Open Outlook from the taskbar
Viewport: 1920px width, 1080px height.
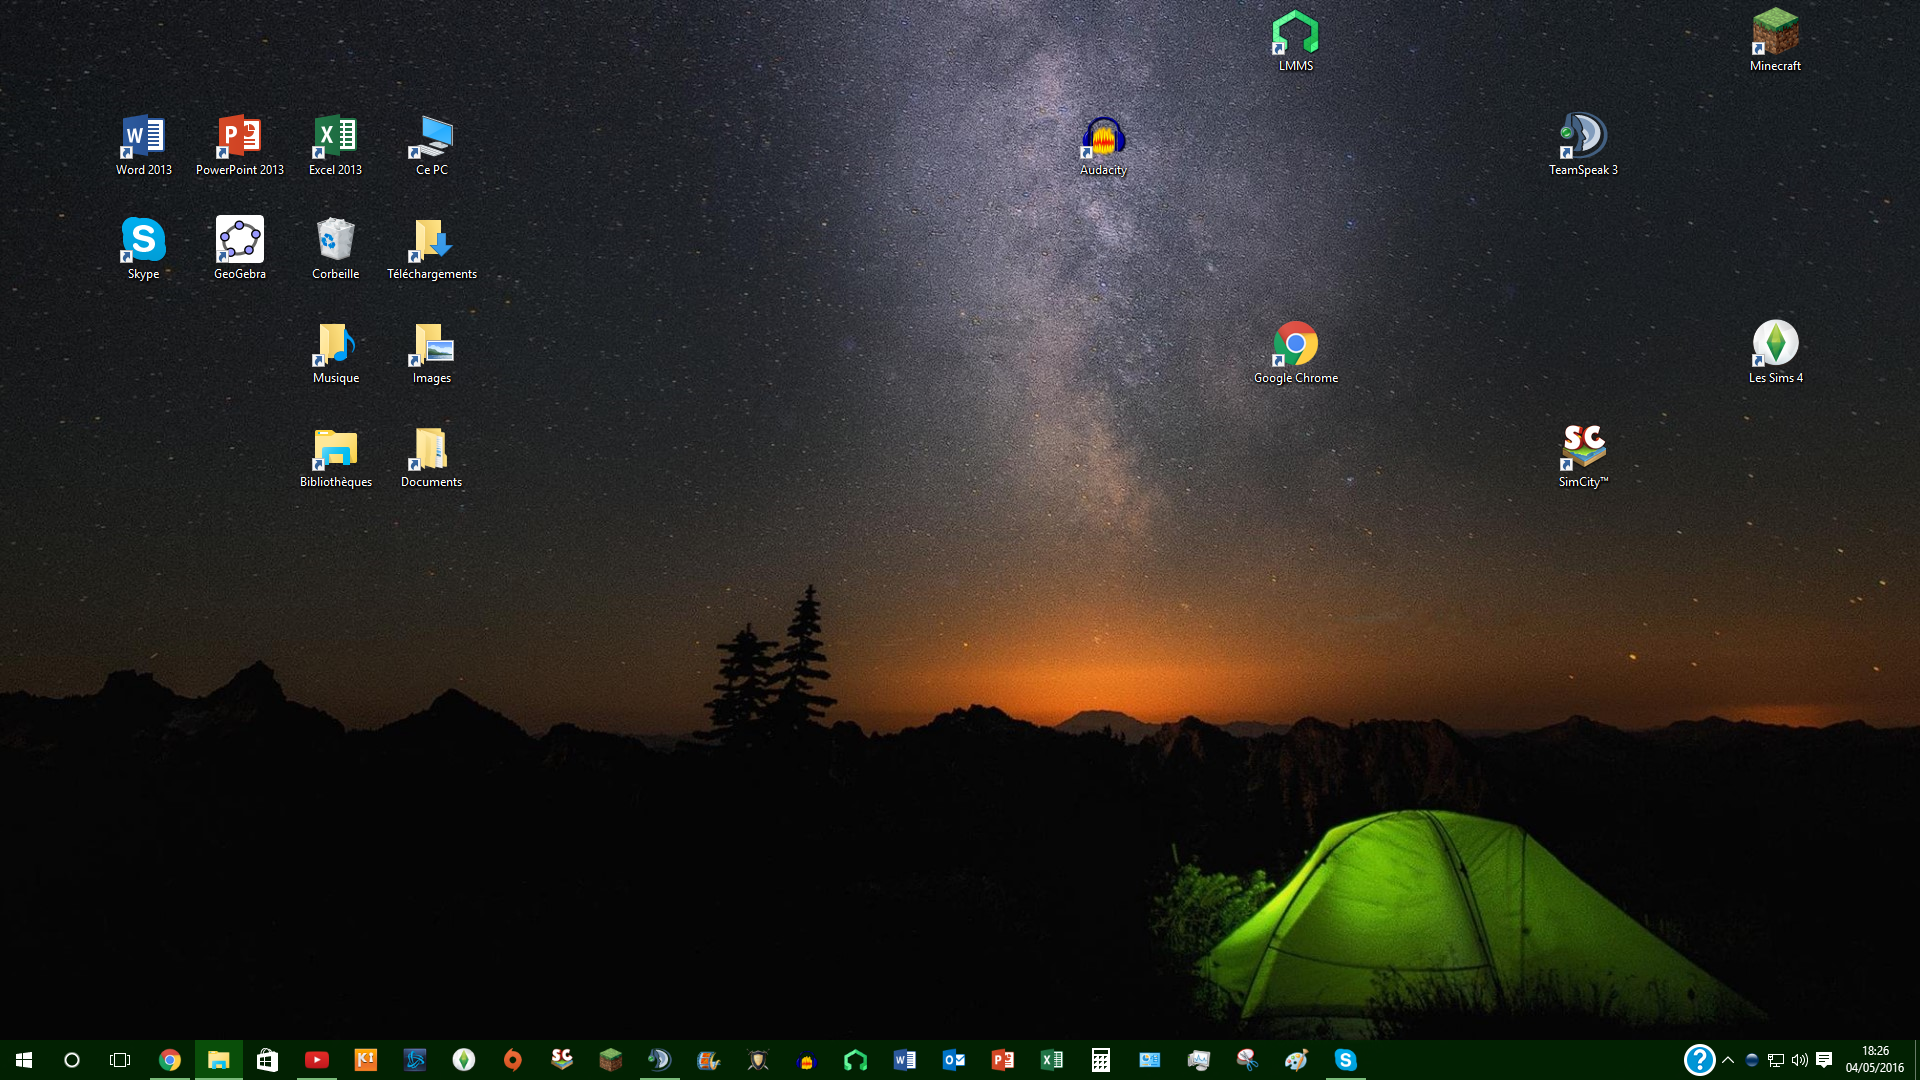(953, 1060)
